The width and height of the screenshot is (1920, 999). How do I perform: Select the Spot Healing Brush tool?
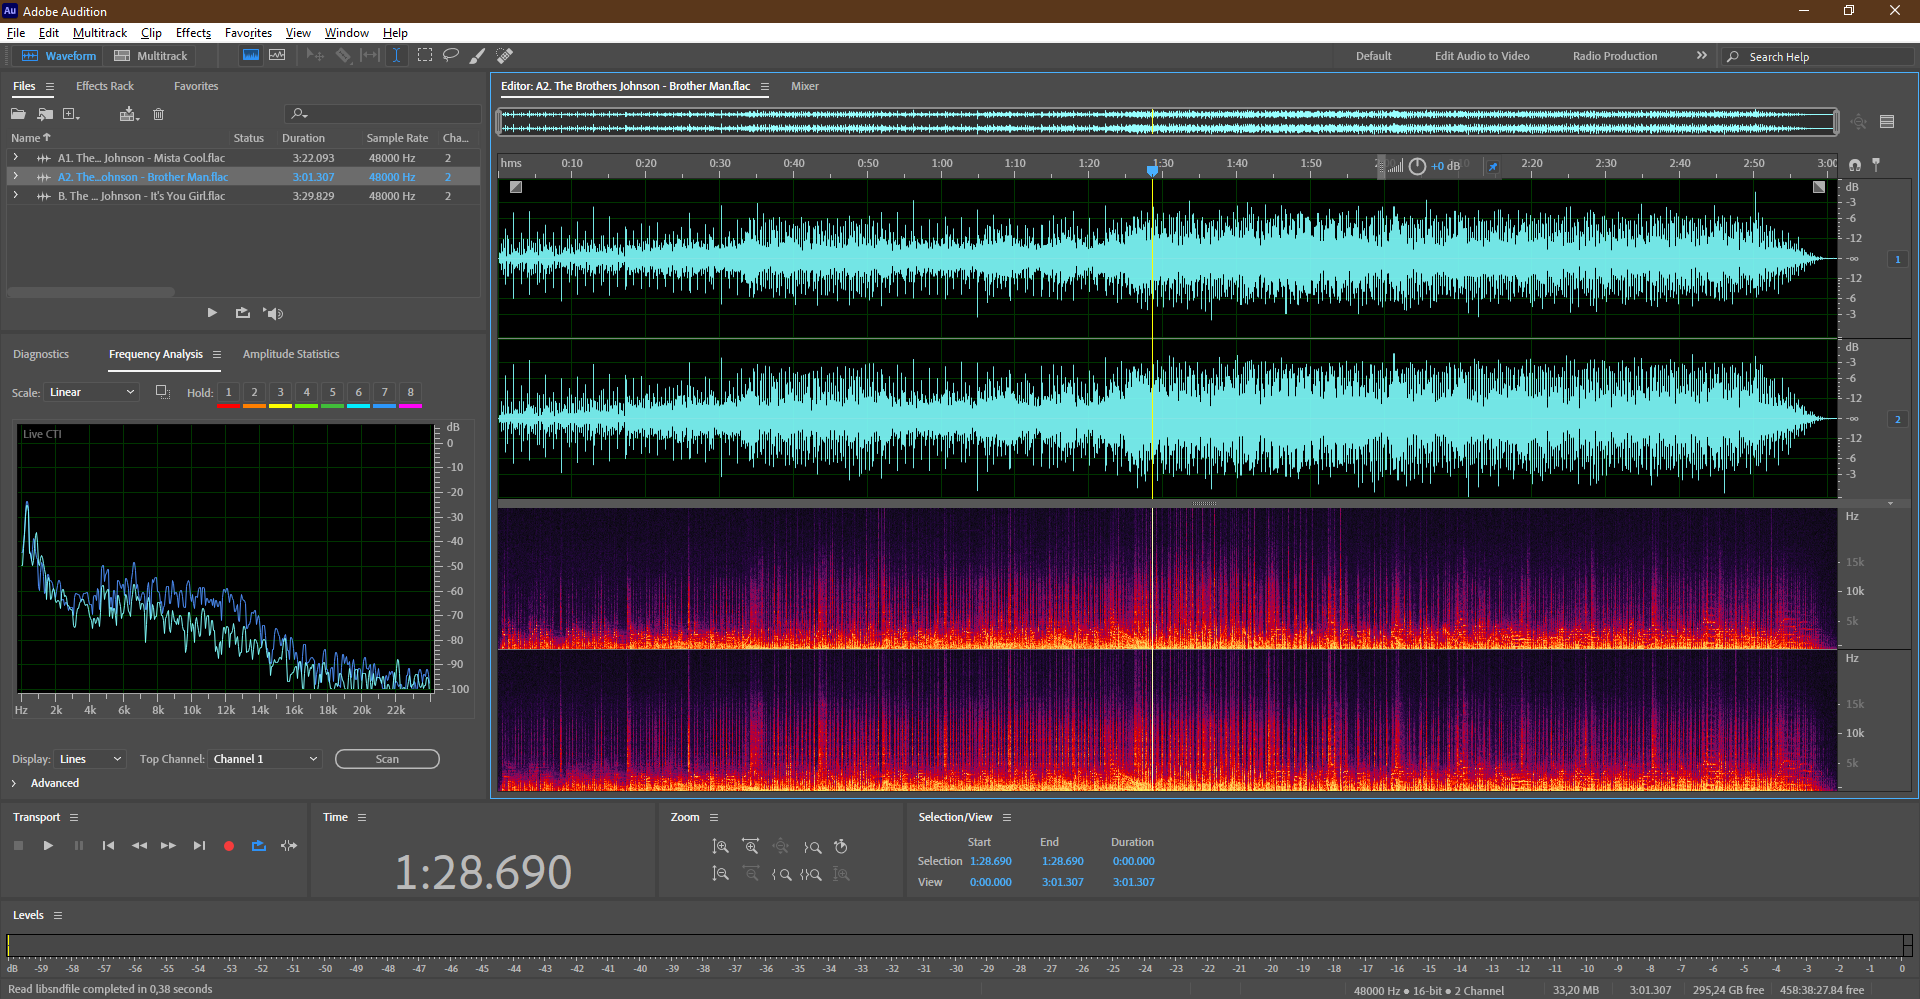[505, 55]
